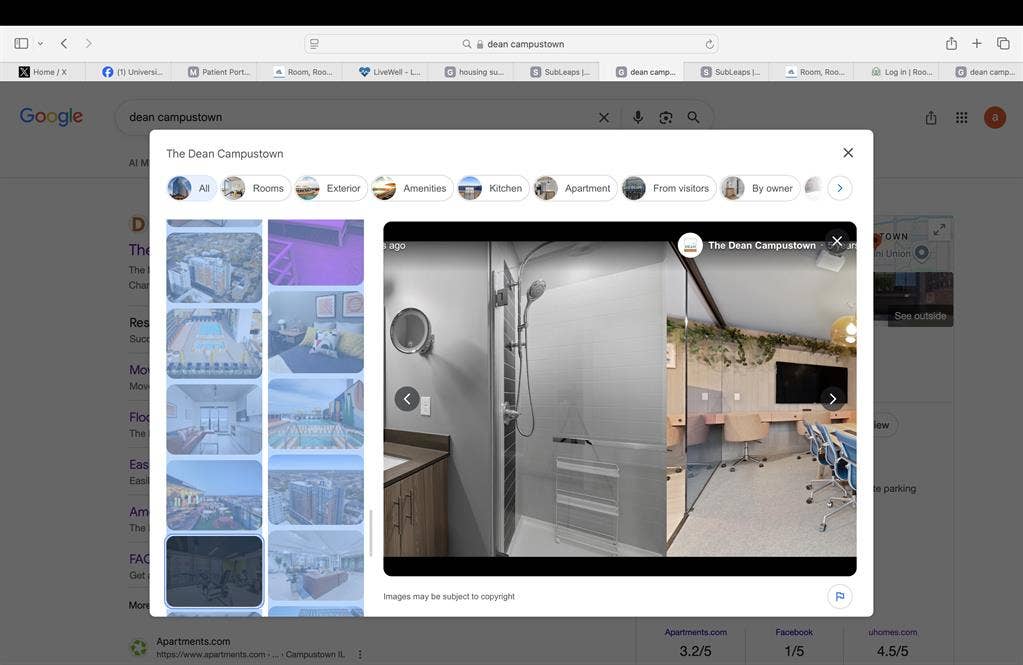Image resolution: width=1023 pixels, height=665 pixels.
Task: Switch to the Log in | Roo... tab
Action: point(902,72)
